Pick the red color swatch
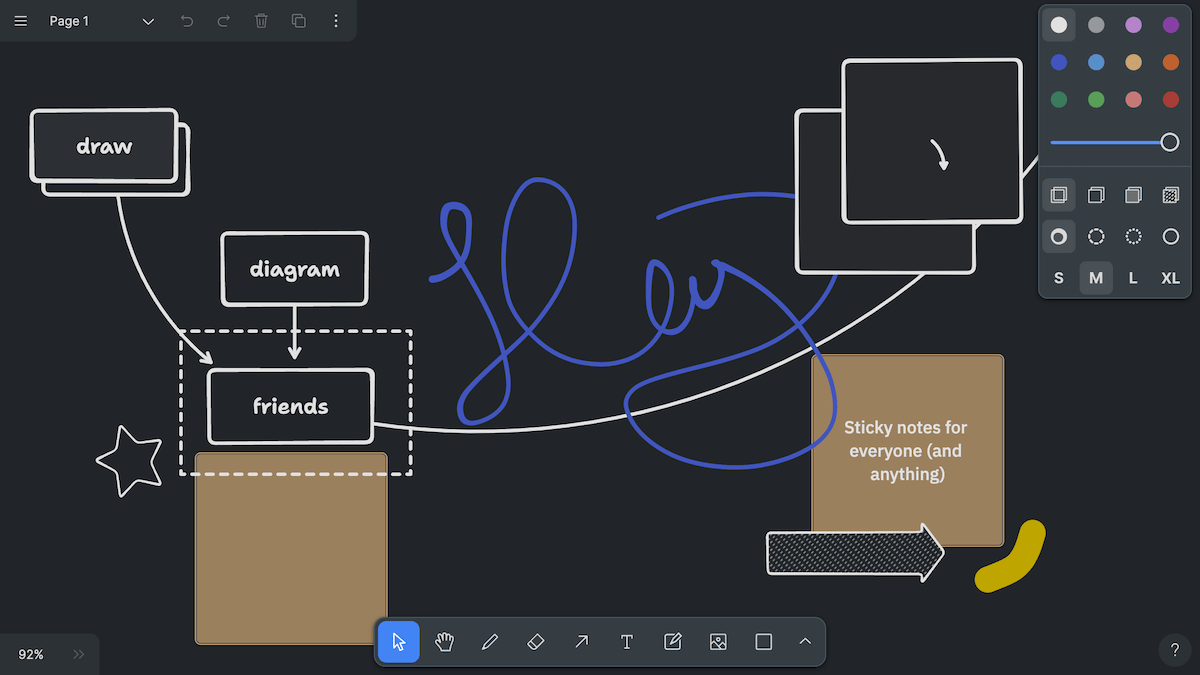 [1171, 100]
